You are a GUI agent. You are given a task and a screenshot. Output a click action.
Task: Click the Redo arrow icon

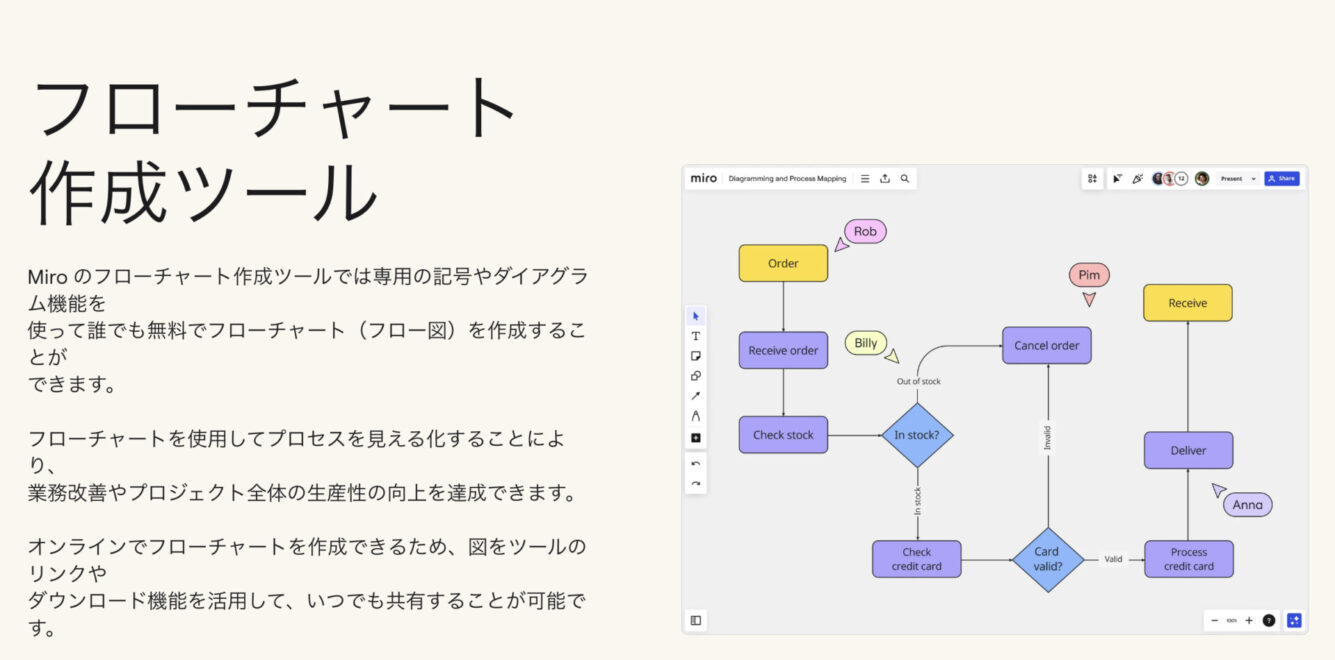tap(696, 484)
